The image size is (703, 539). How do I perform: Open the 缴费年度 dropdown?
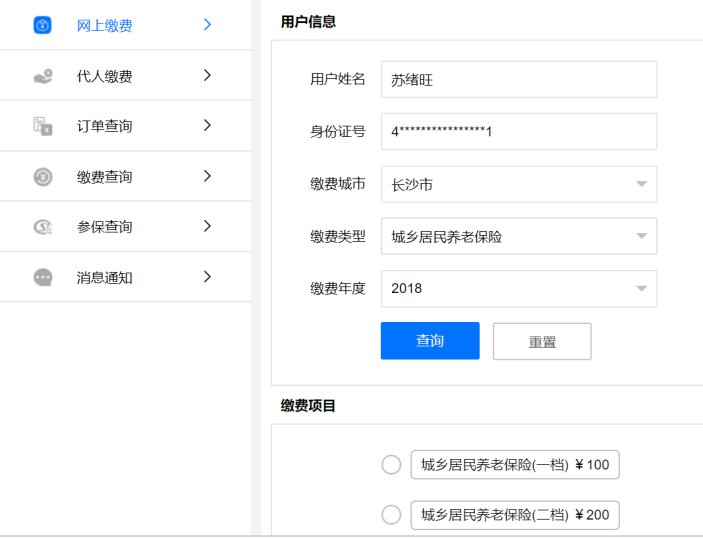coord(518,289)
